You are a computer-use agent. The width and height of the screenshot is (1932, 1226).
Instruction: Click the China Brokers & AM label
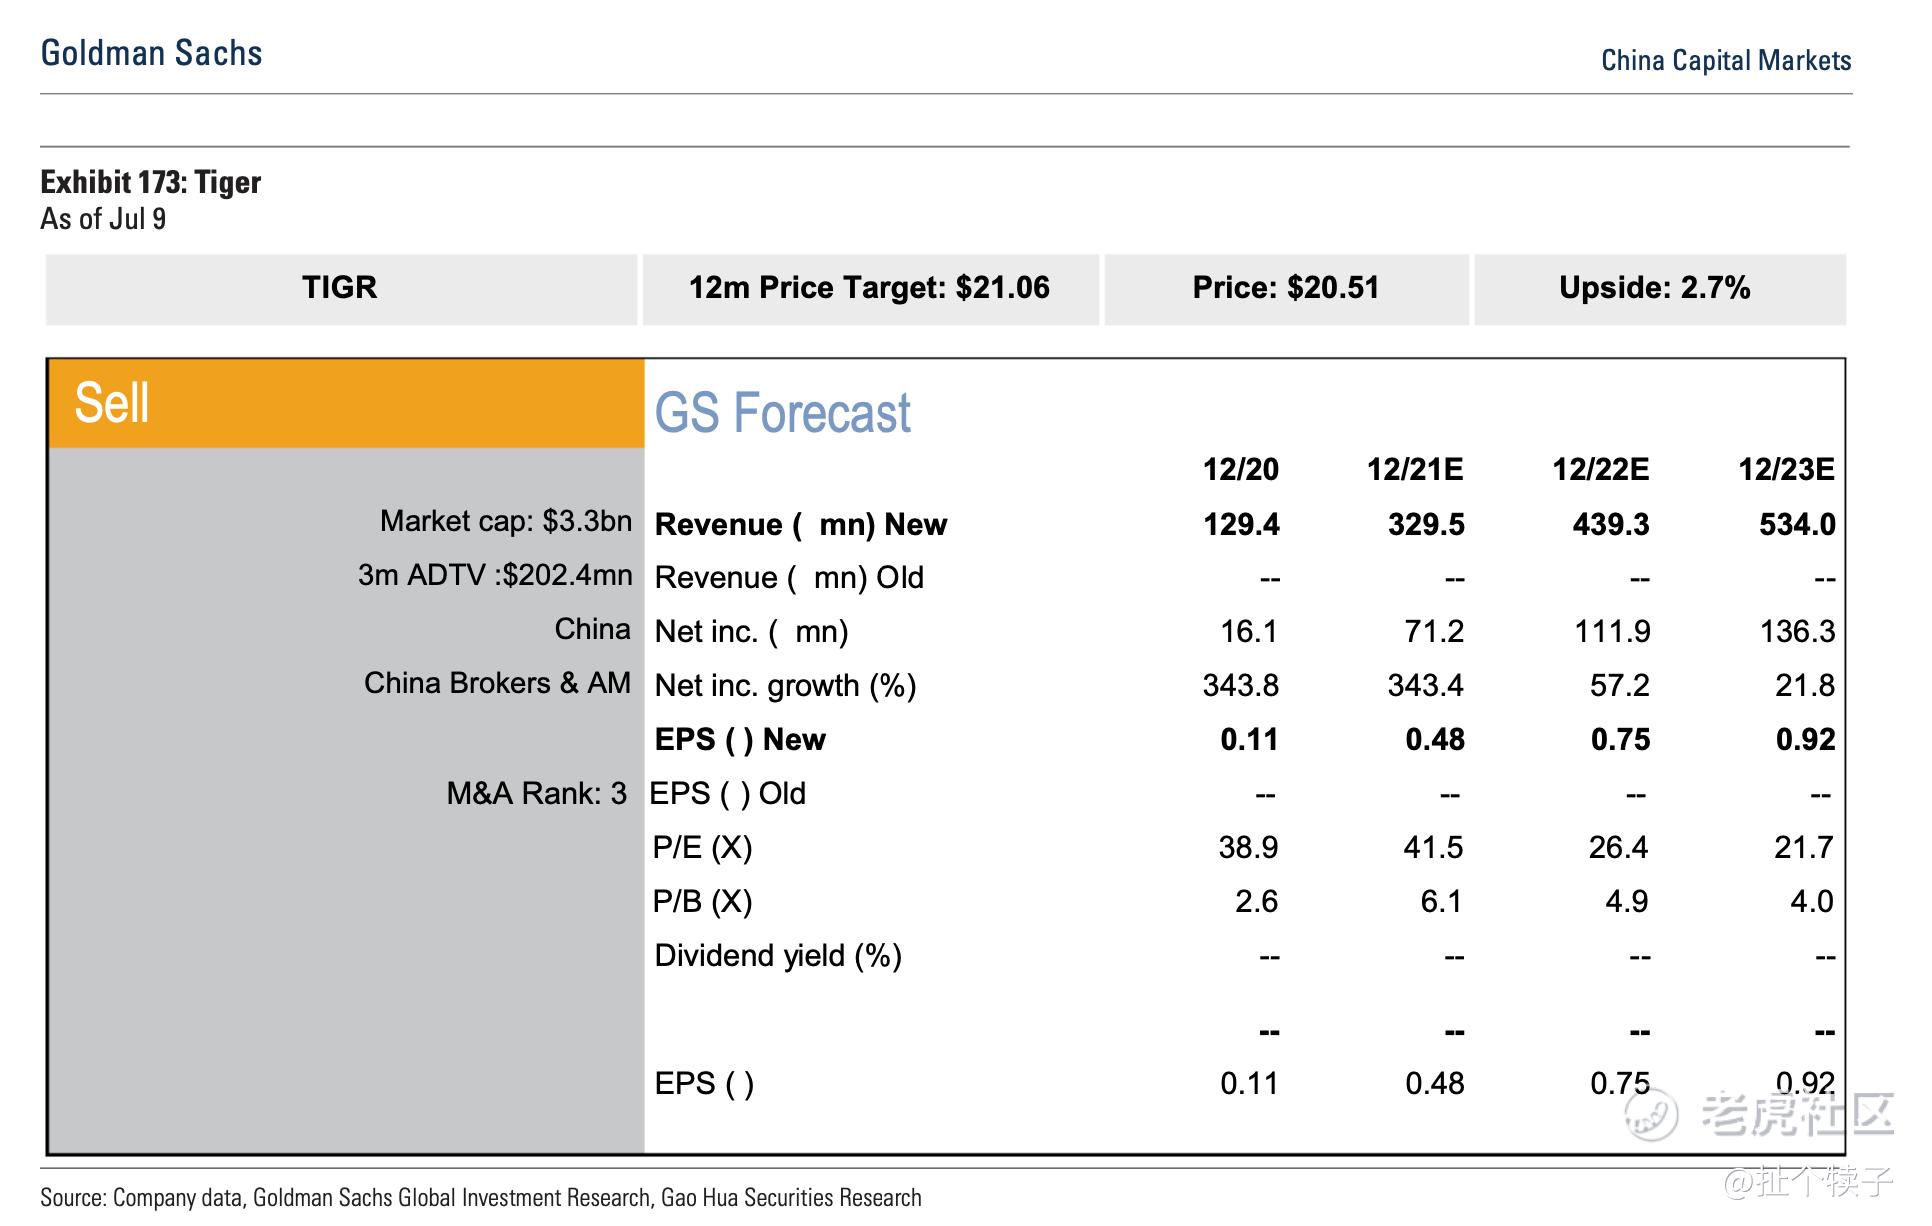coord(497,683)
